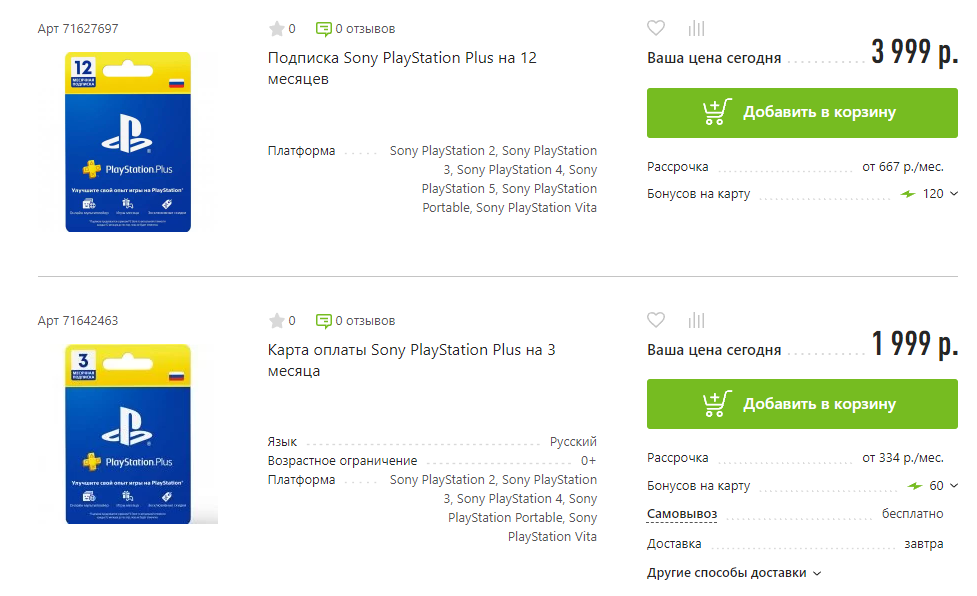Click the 12-month PlayStation Plus card image
The image size is (977, 596).
[x=128, y=142]
